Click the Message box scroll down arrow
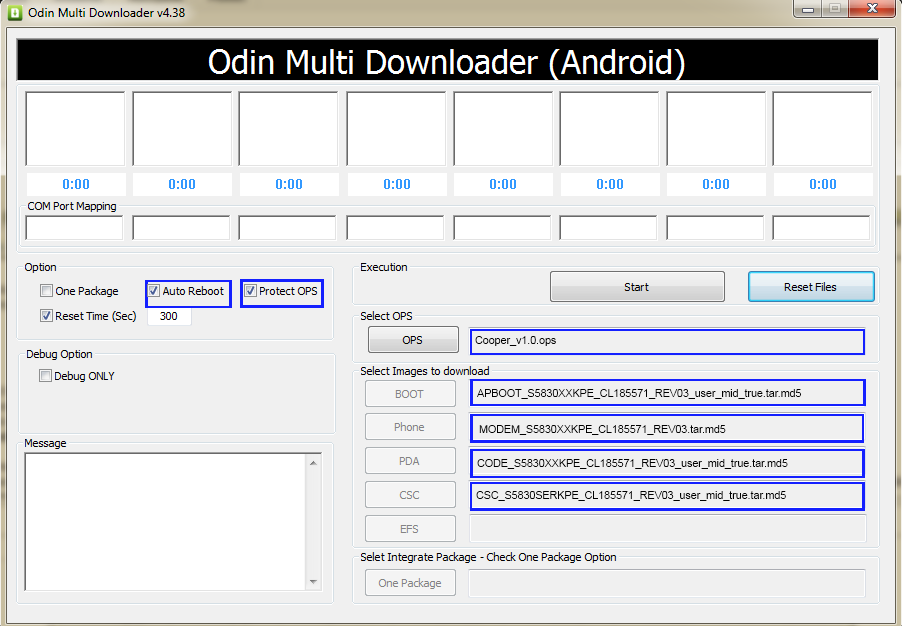This screenshot has width=902, height=626. pyautogui.click(x=314, y=582)
